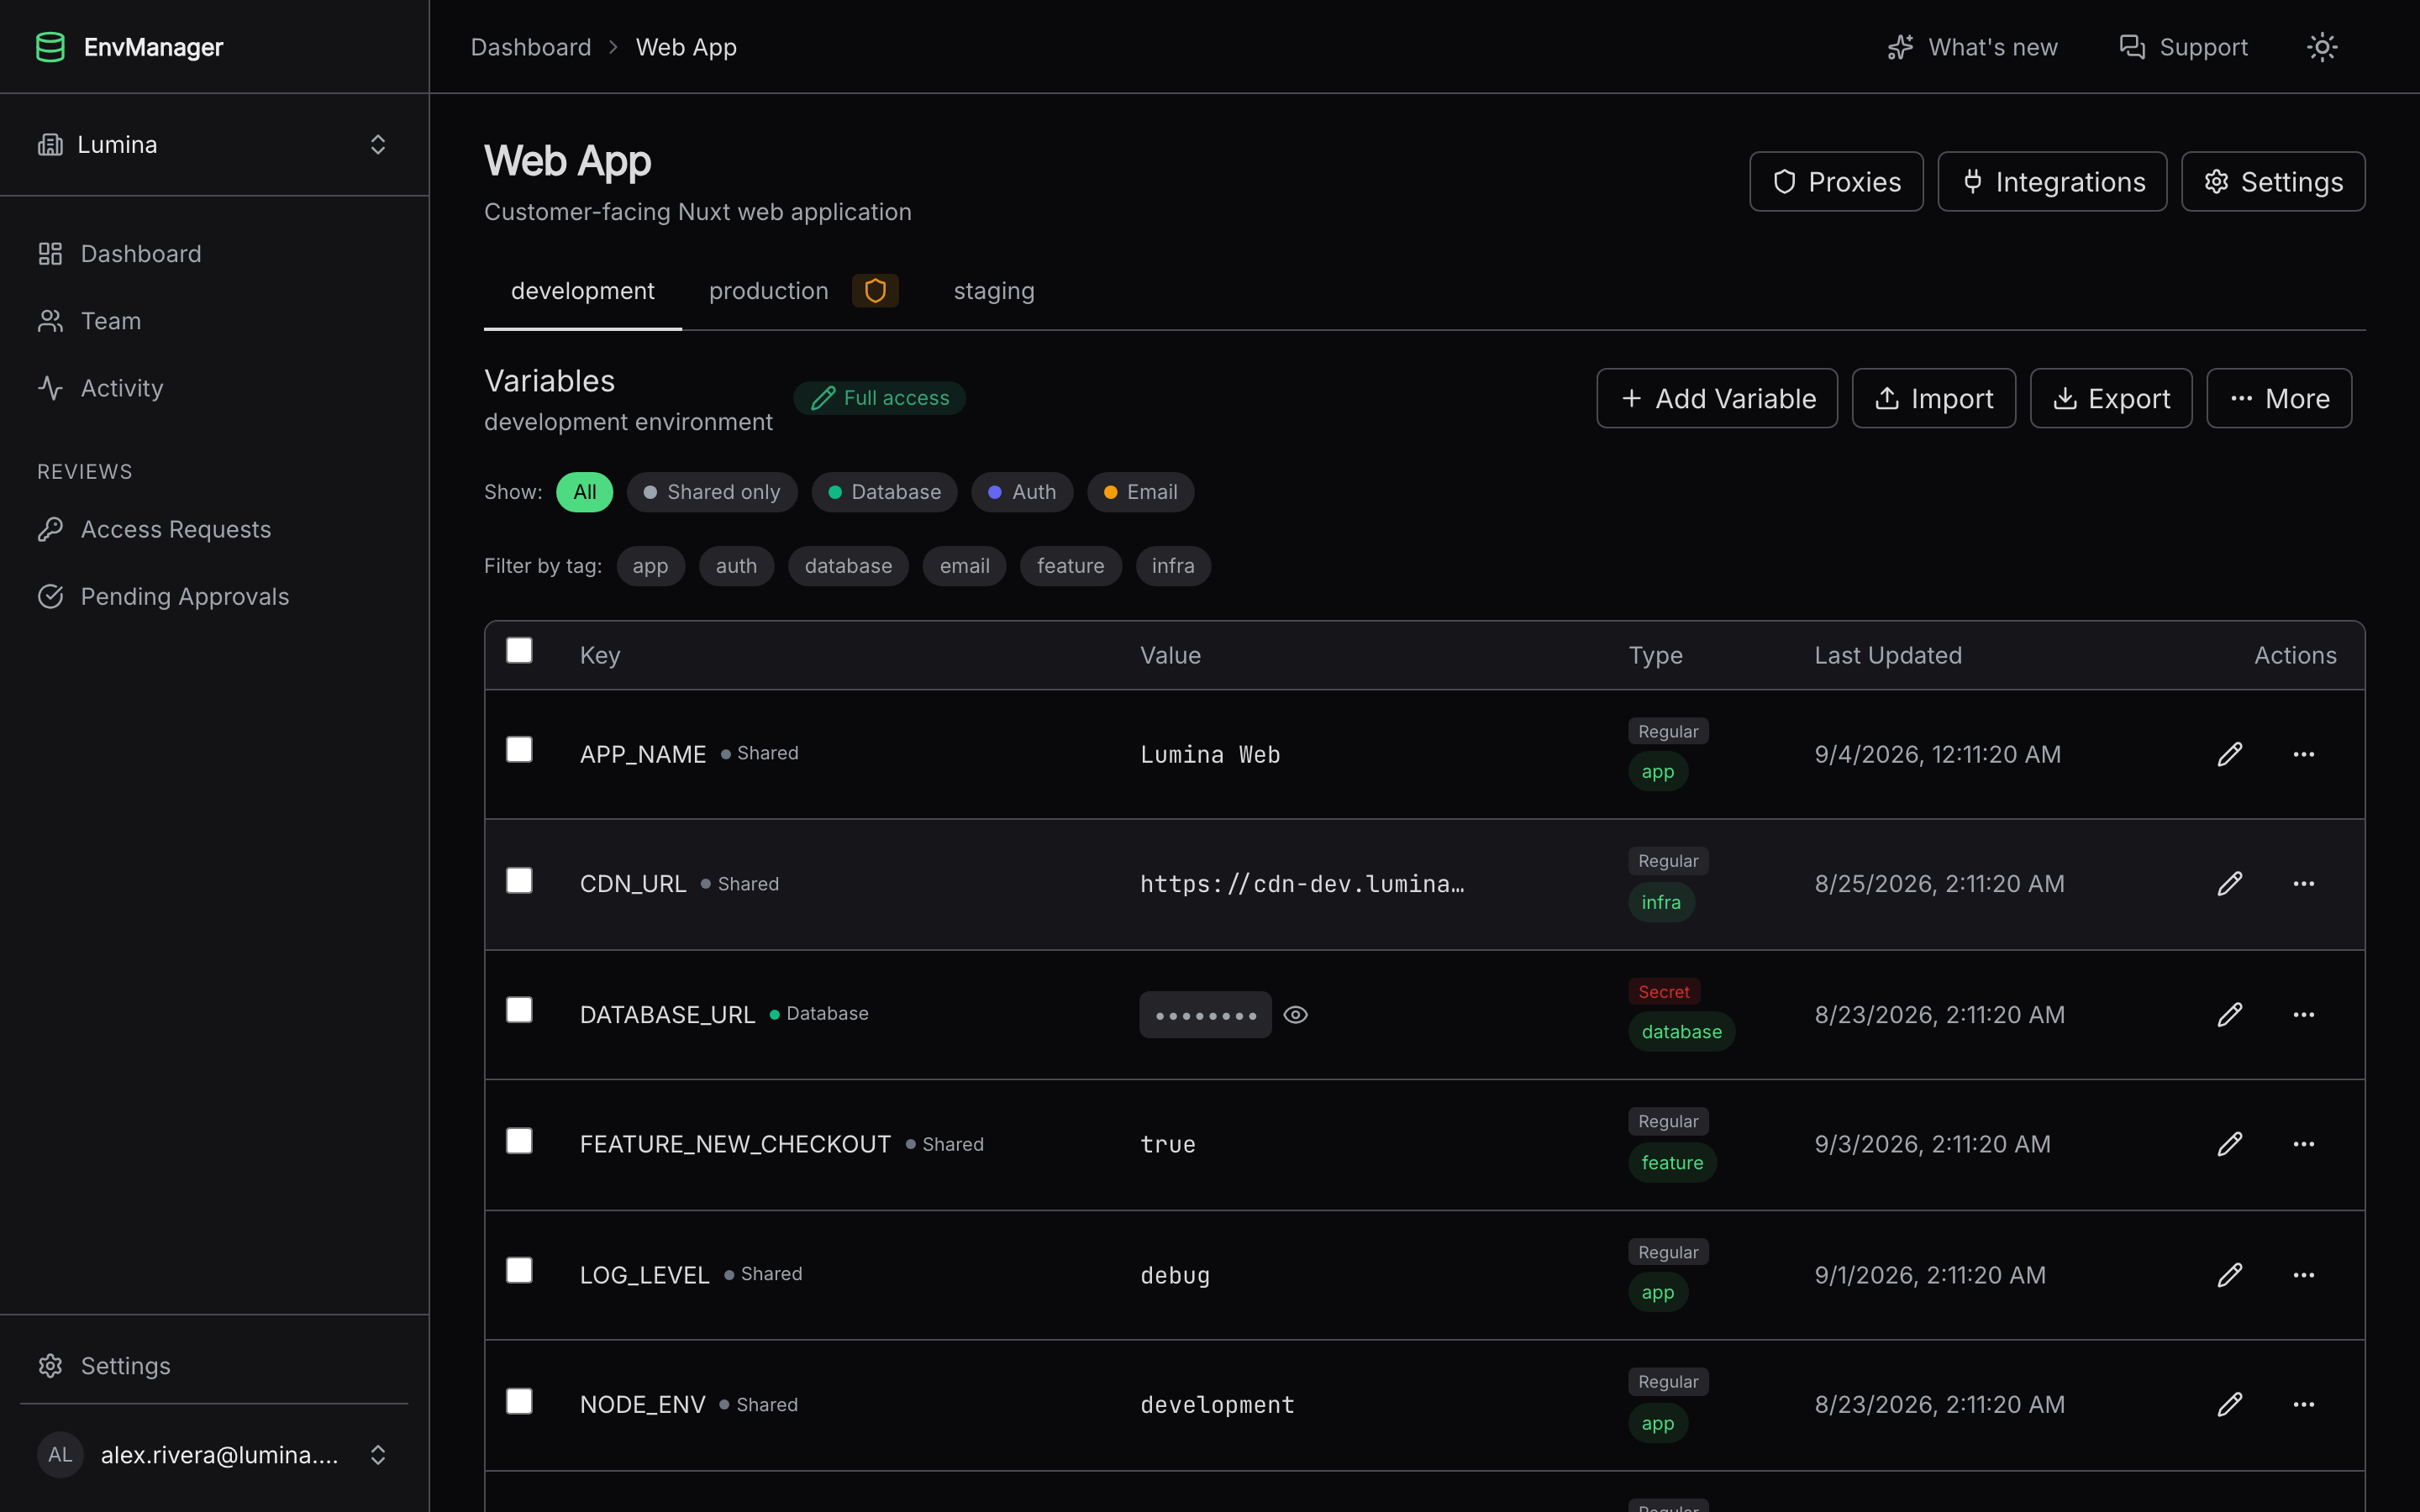
Task: Filter by the email tag
Action: pos(964,566)
